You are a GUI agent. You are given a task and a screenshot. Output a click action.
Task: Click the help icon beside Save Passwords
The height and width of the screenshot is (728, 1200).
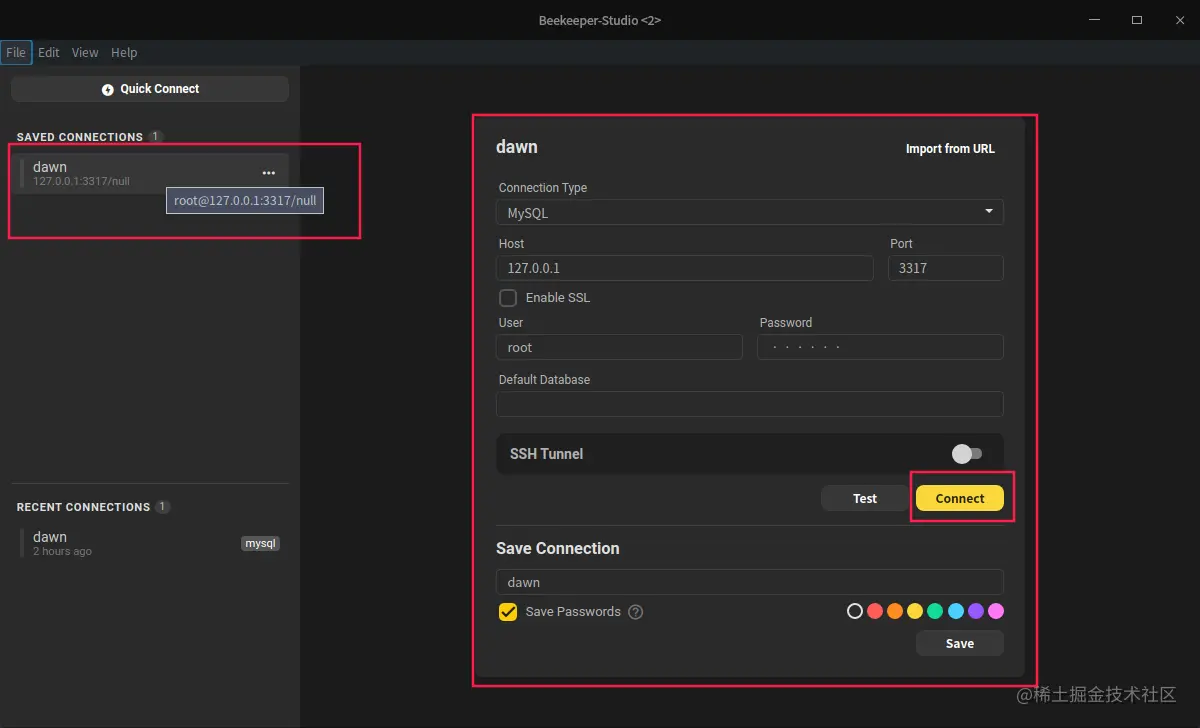pyautogui.click(x=636, y=612)
